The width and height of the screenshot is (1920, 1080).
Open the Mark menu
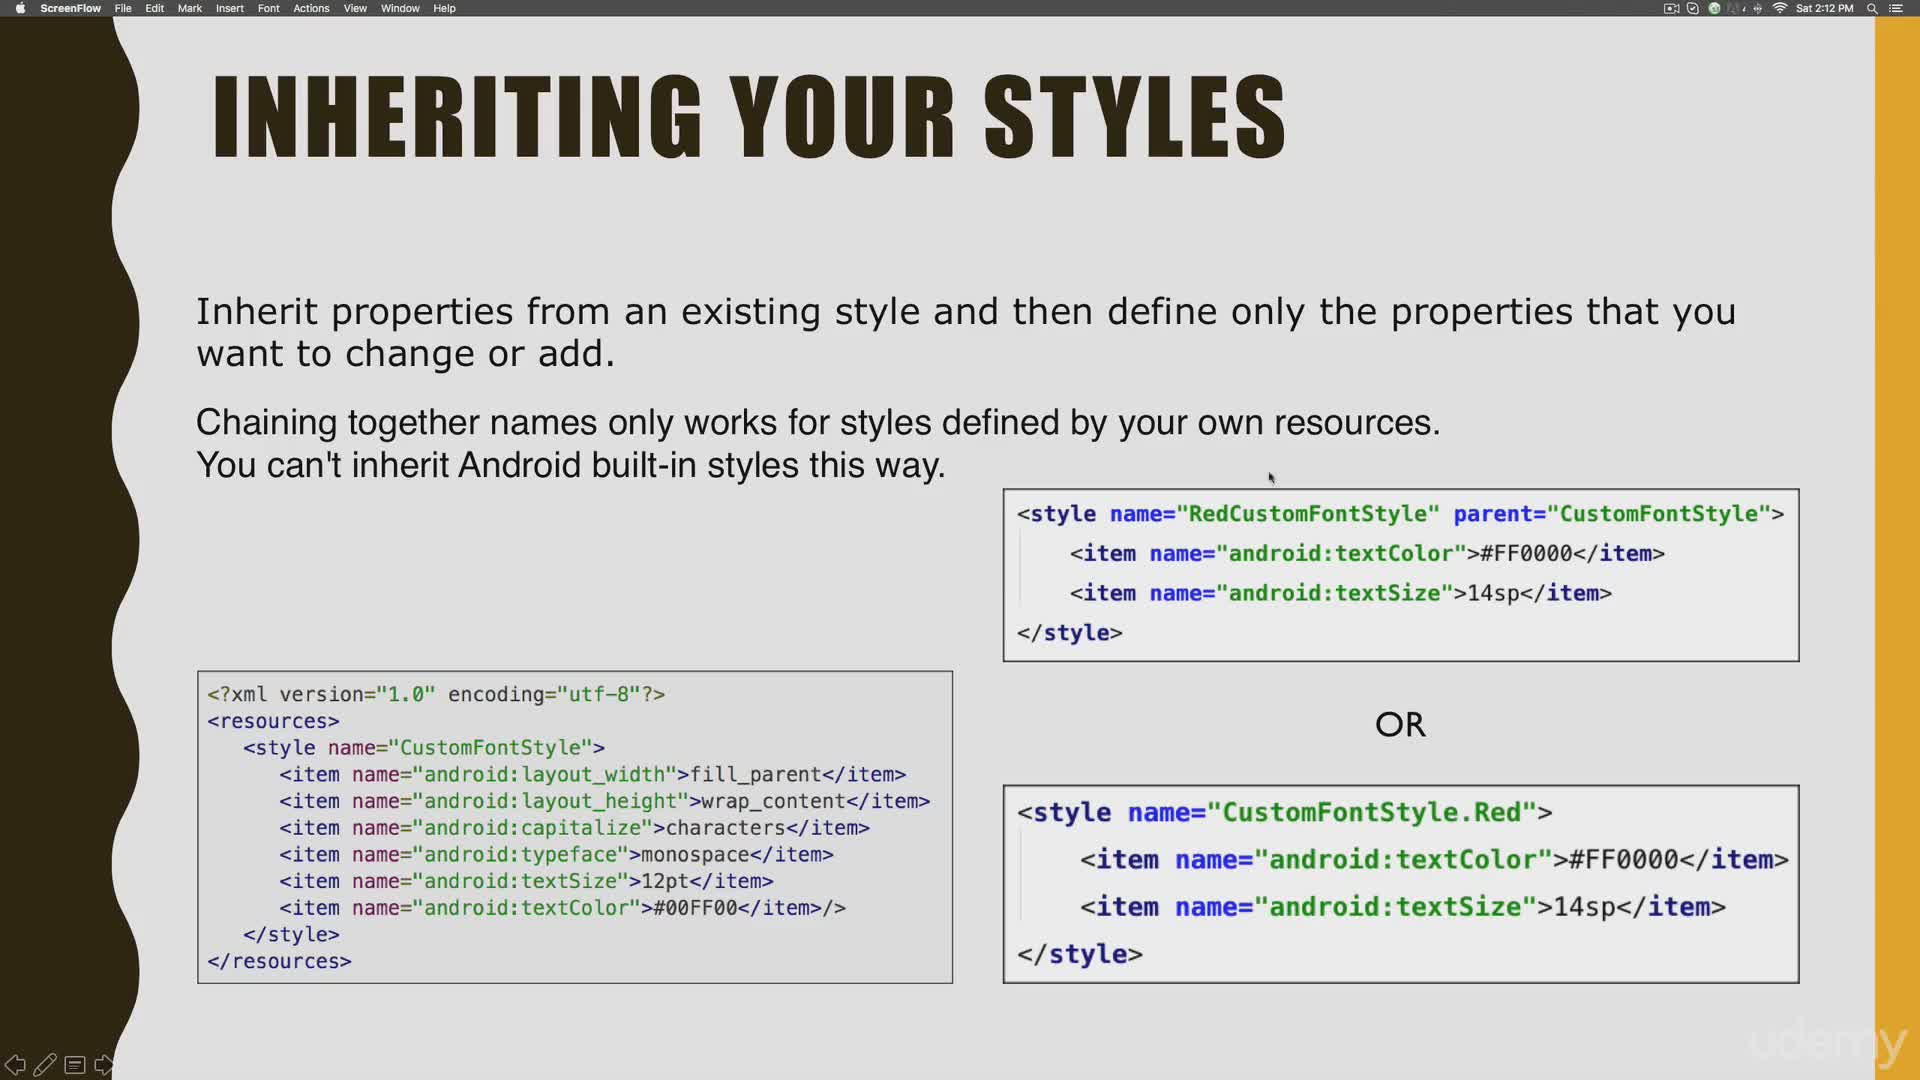coord(189,8)
